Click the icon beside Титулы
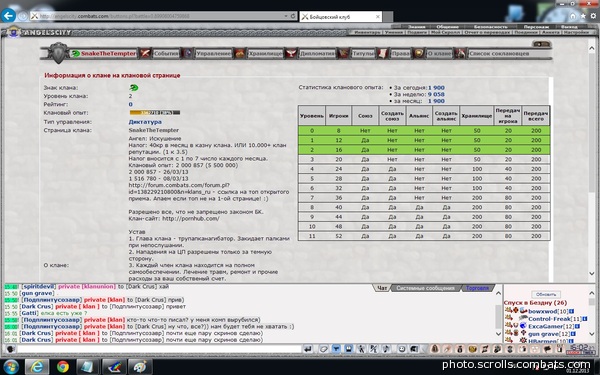This screenshot has height=375, width=600. [x=343, y=53]
